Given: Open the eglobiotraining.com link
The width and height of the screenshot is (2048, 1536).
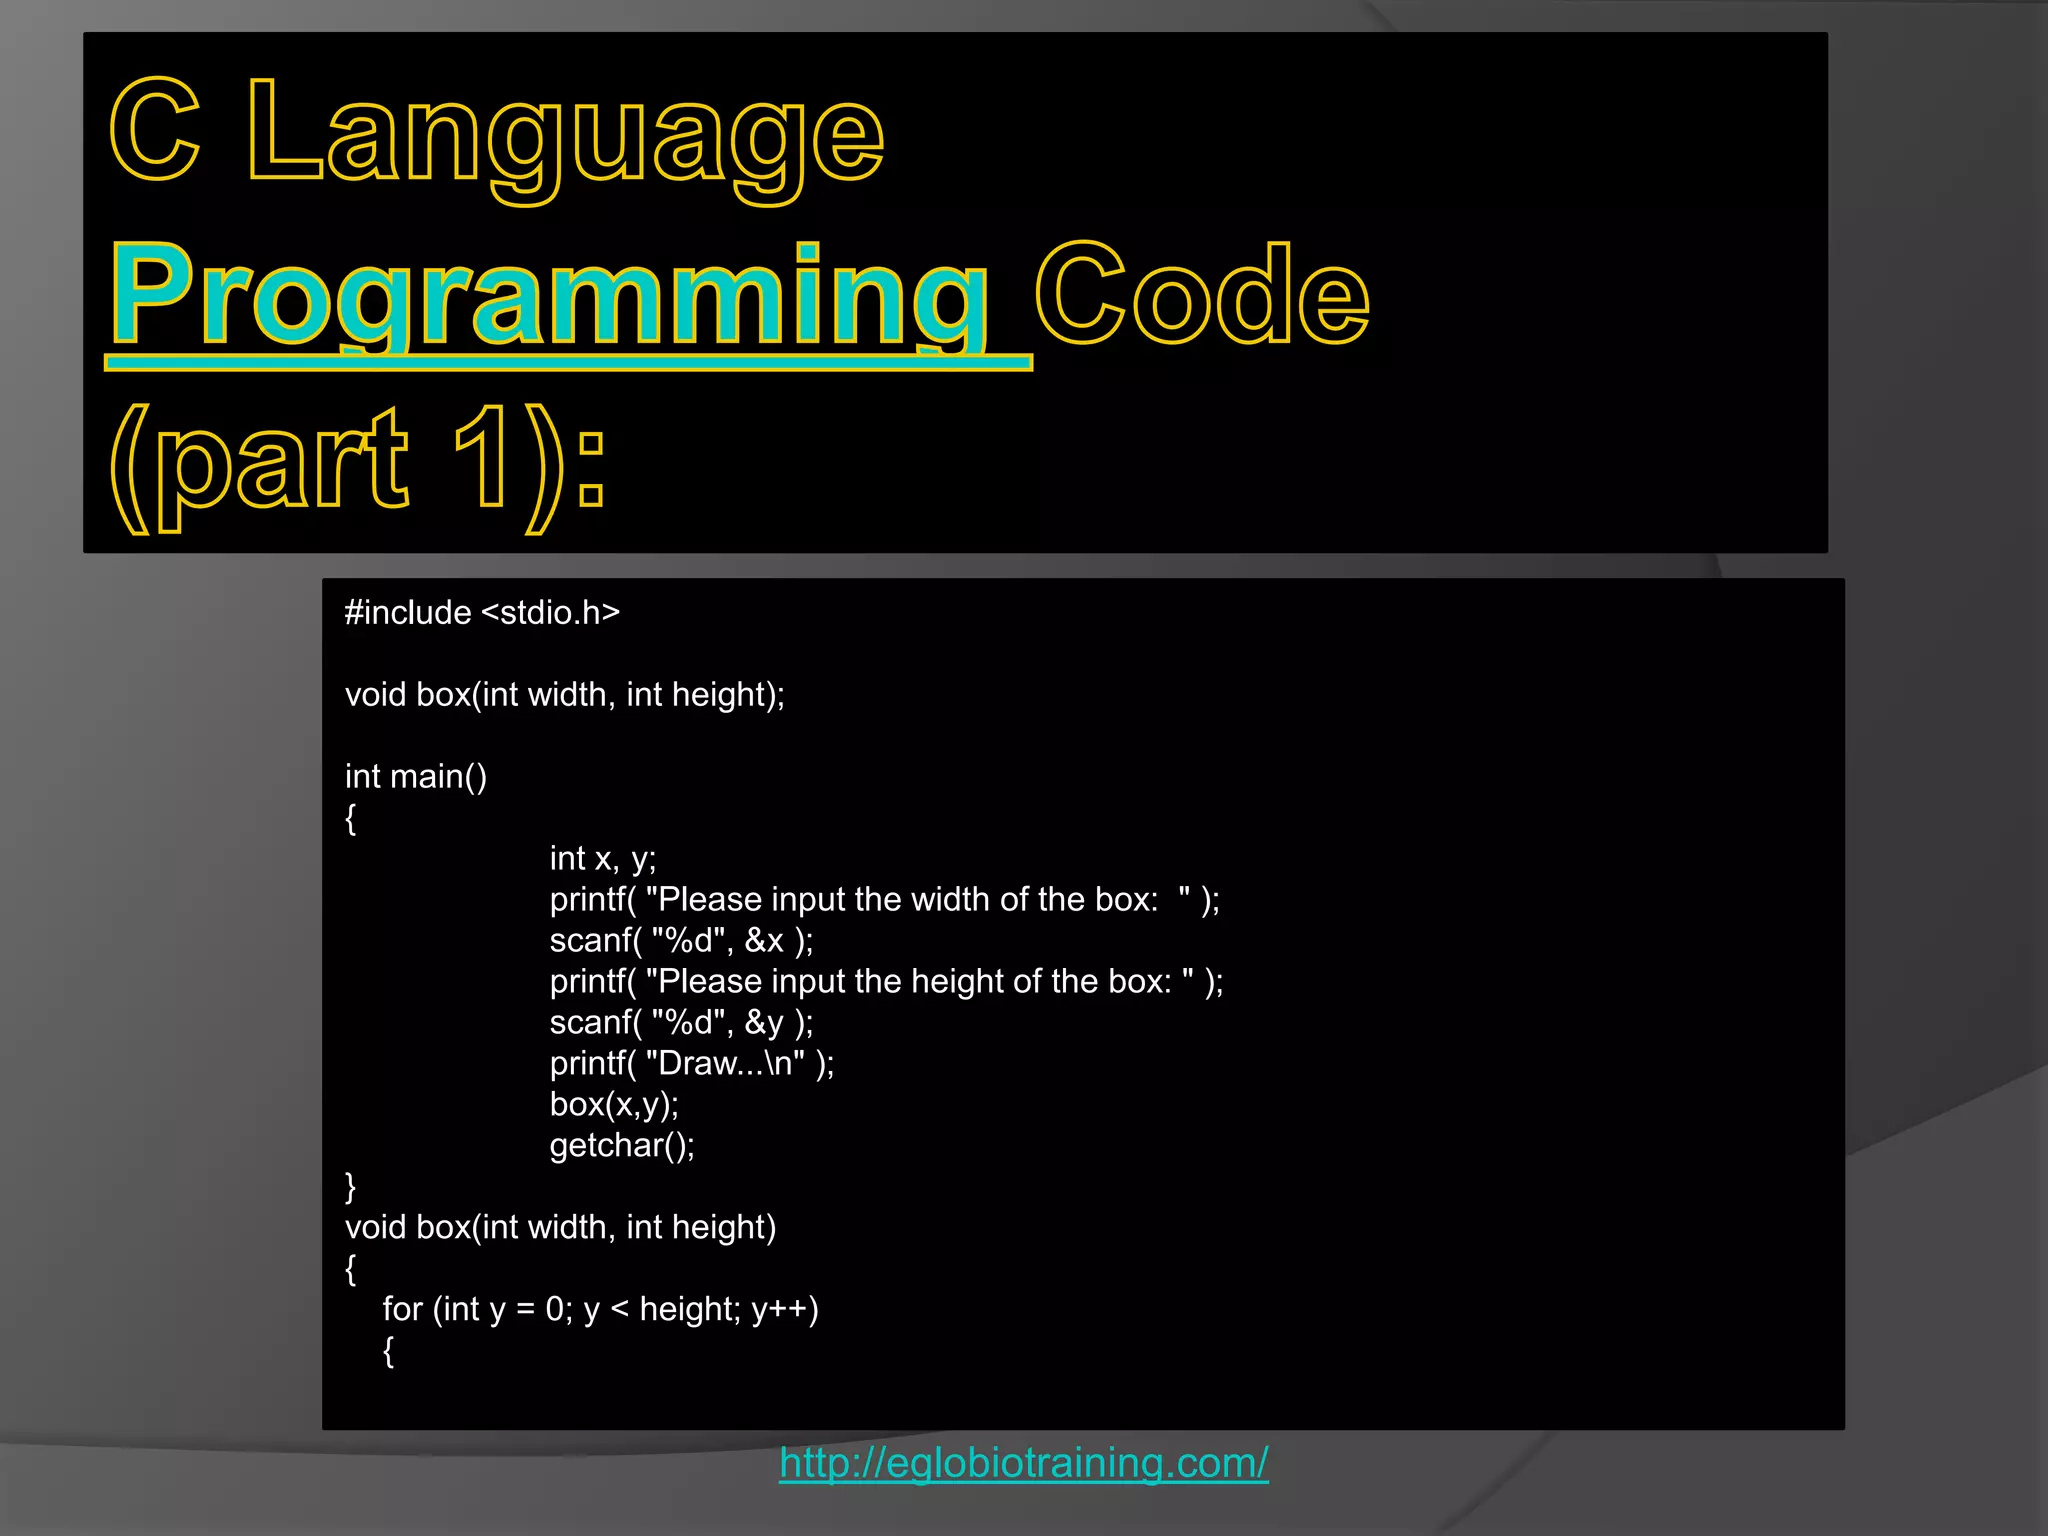Looking at the screenshot, I should [x=1024, y=1463].
